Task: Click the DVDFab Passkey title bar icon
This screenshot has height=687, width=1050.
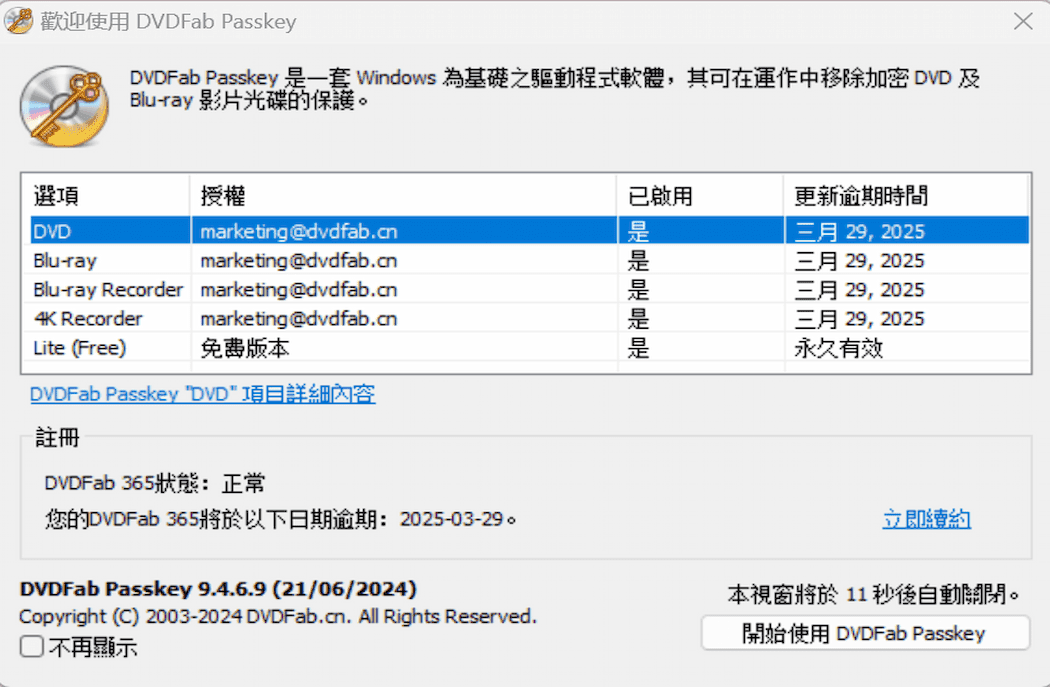Action: pyautogui.click(x=18, y=21)
